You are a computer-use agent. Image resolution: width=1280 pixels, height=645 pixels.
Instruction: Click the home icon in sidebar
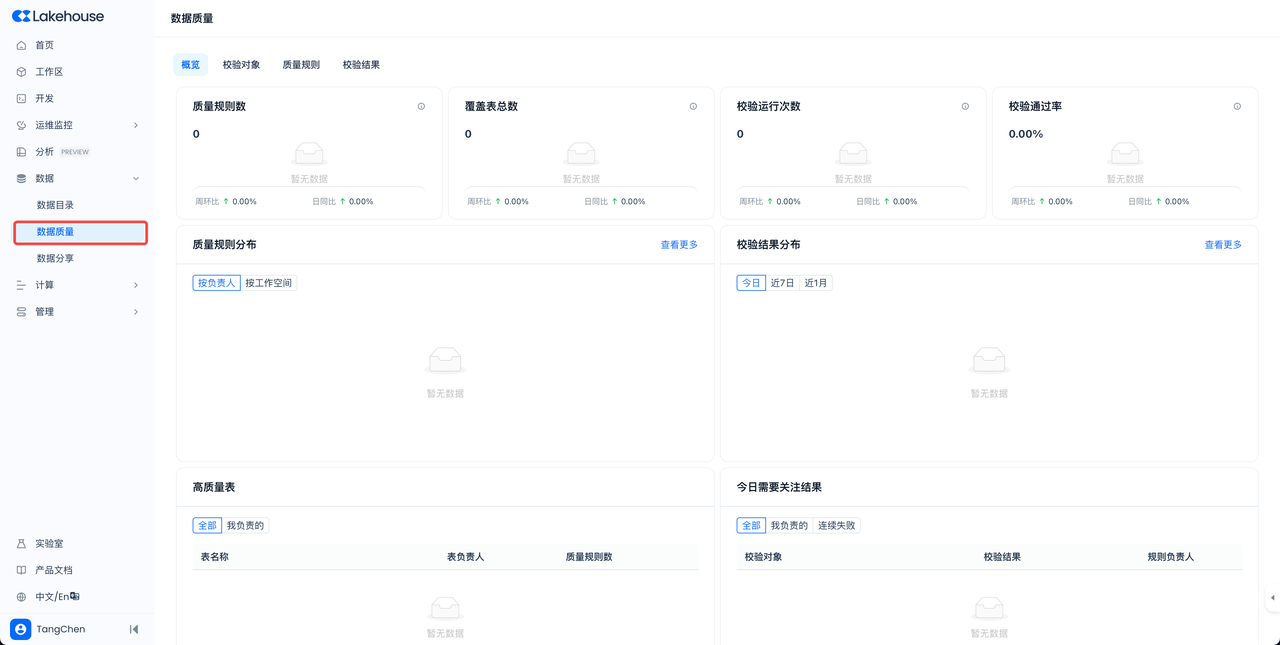coord(22,45)
